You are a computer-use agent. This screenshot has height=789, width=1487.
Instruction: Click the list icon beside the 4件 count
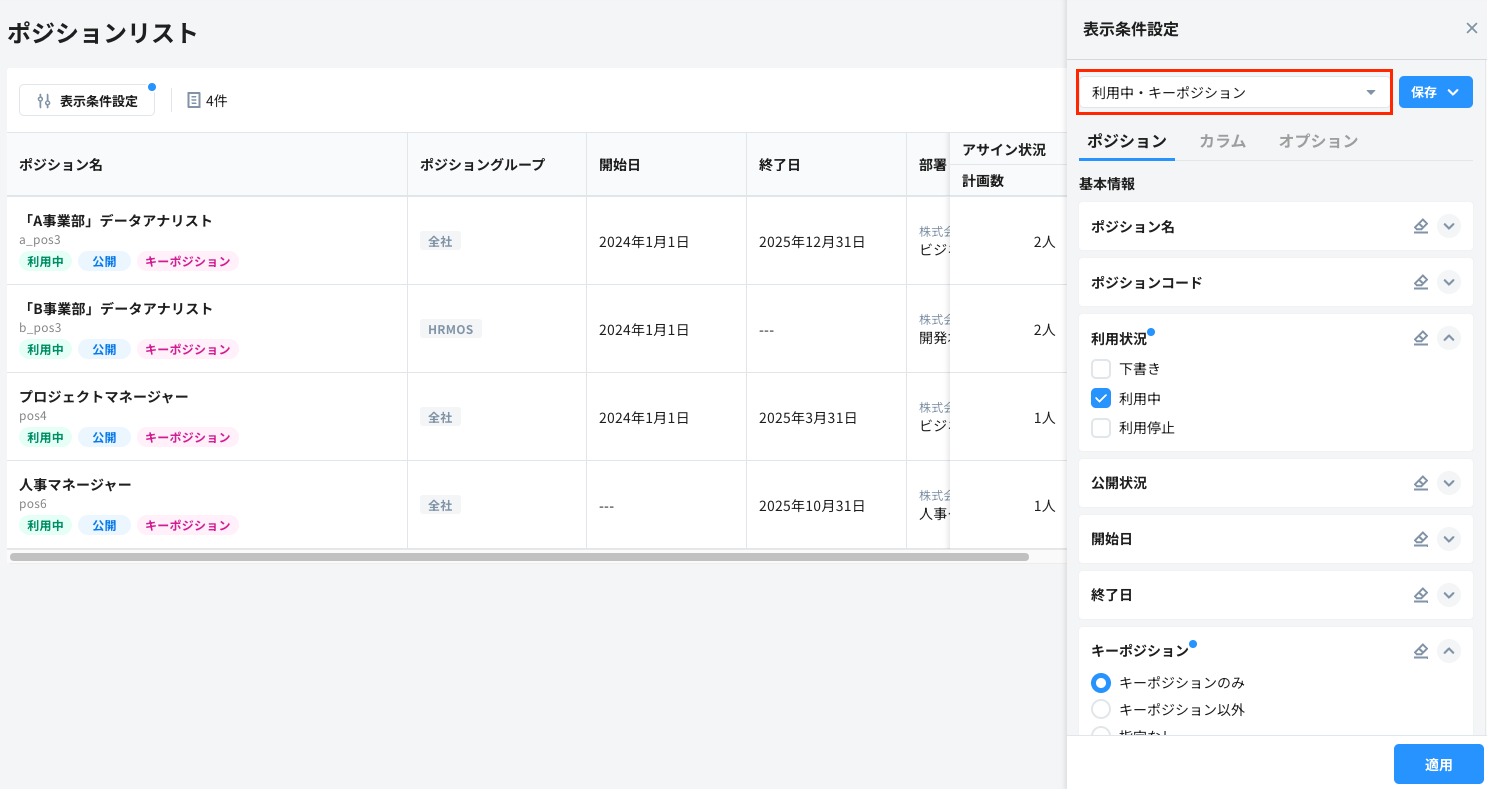click(x=193, y=99)
